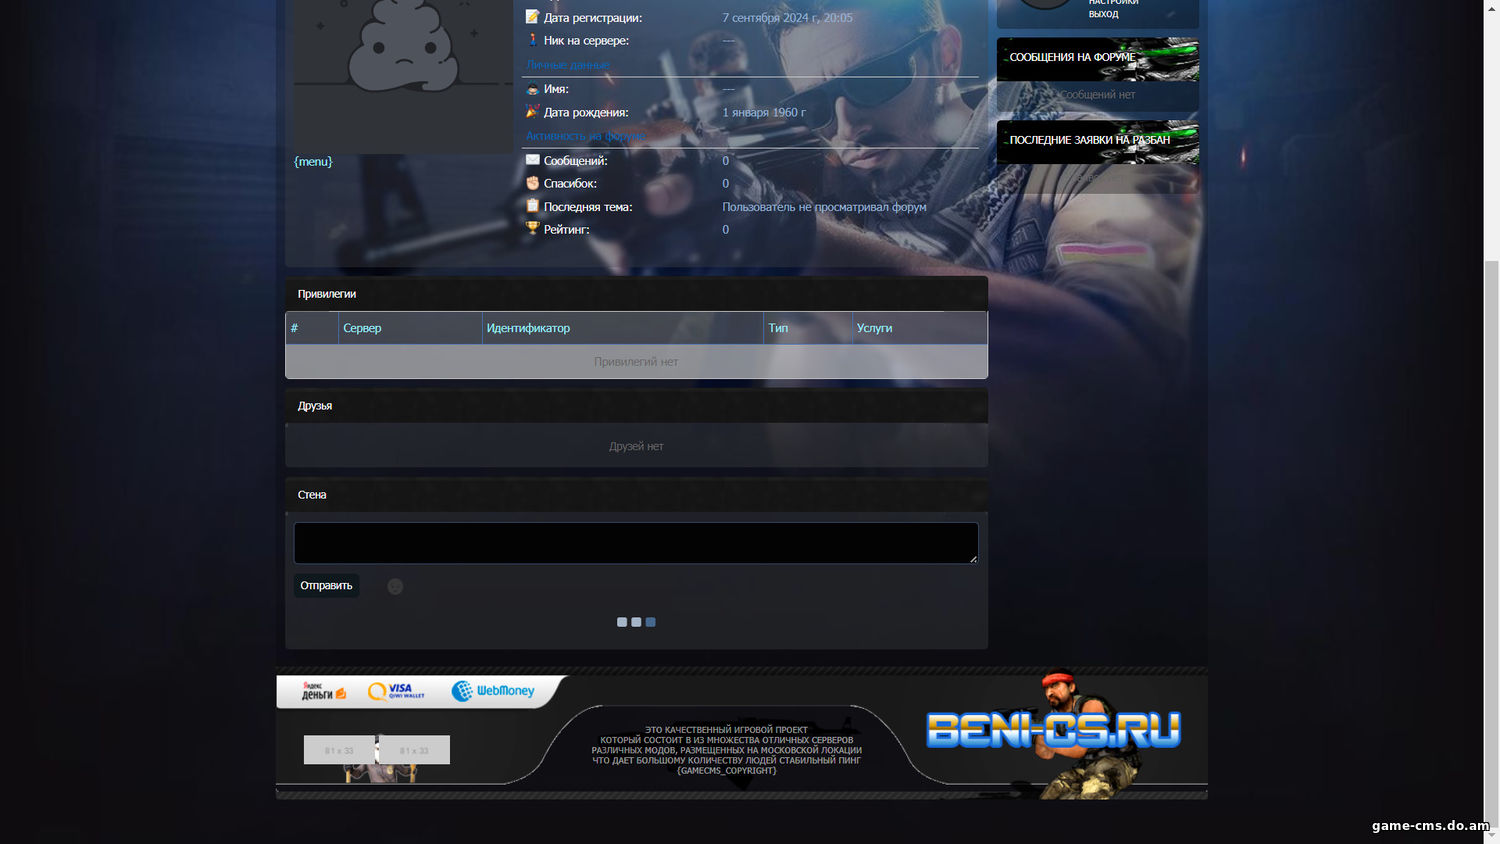Click the {GAMECMS_COPYRIGHT} footer text
1500x844 pixels.
click(x=727, y=771)
